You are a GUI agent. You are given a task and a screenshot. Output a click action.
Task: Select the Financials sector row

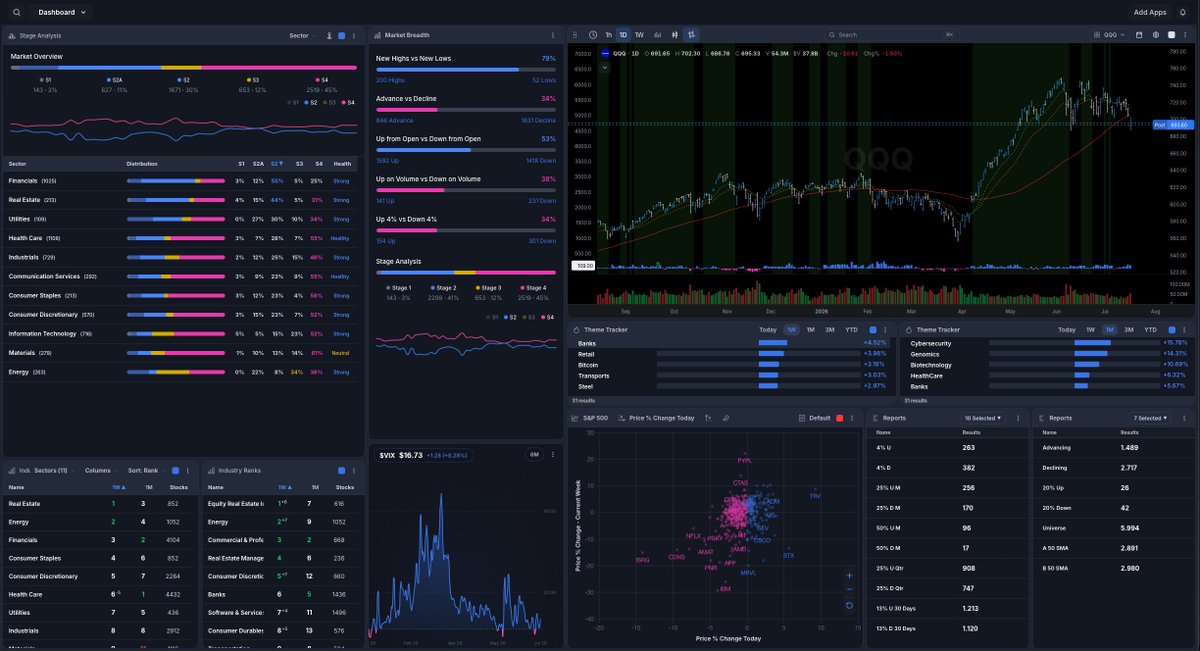(x=181, y=181)
